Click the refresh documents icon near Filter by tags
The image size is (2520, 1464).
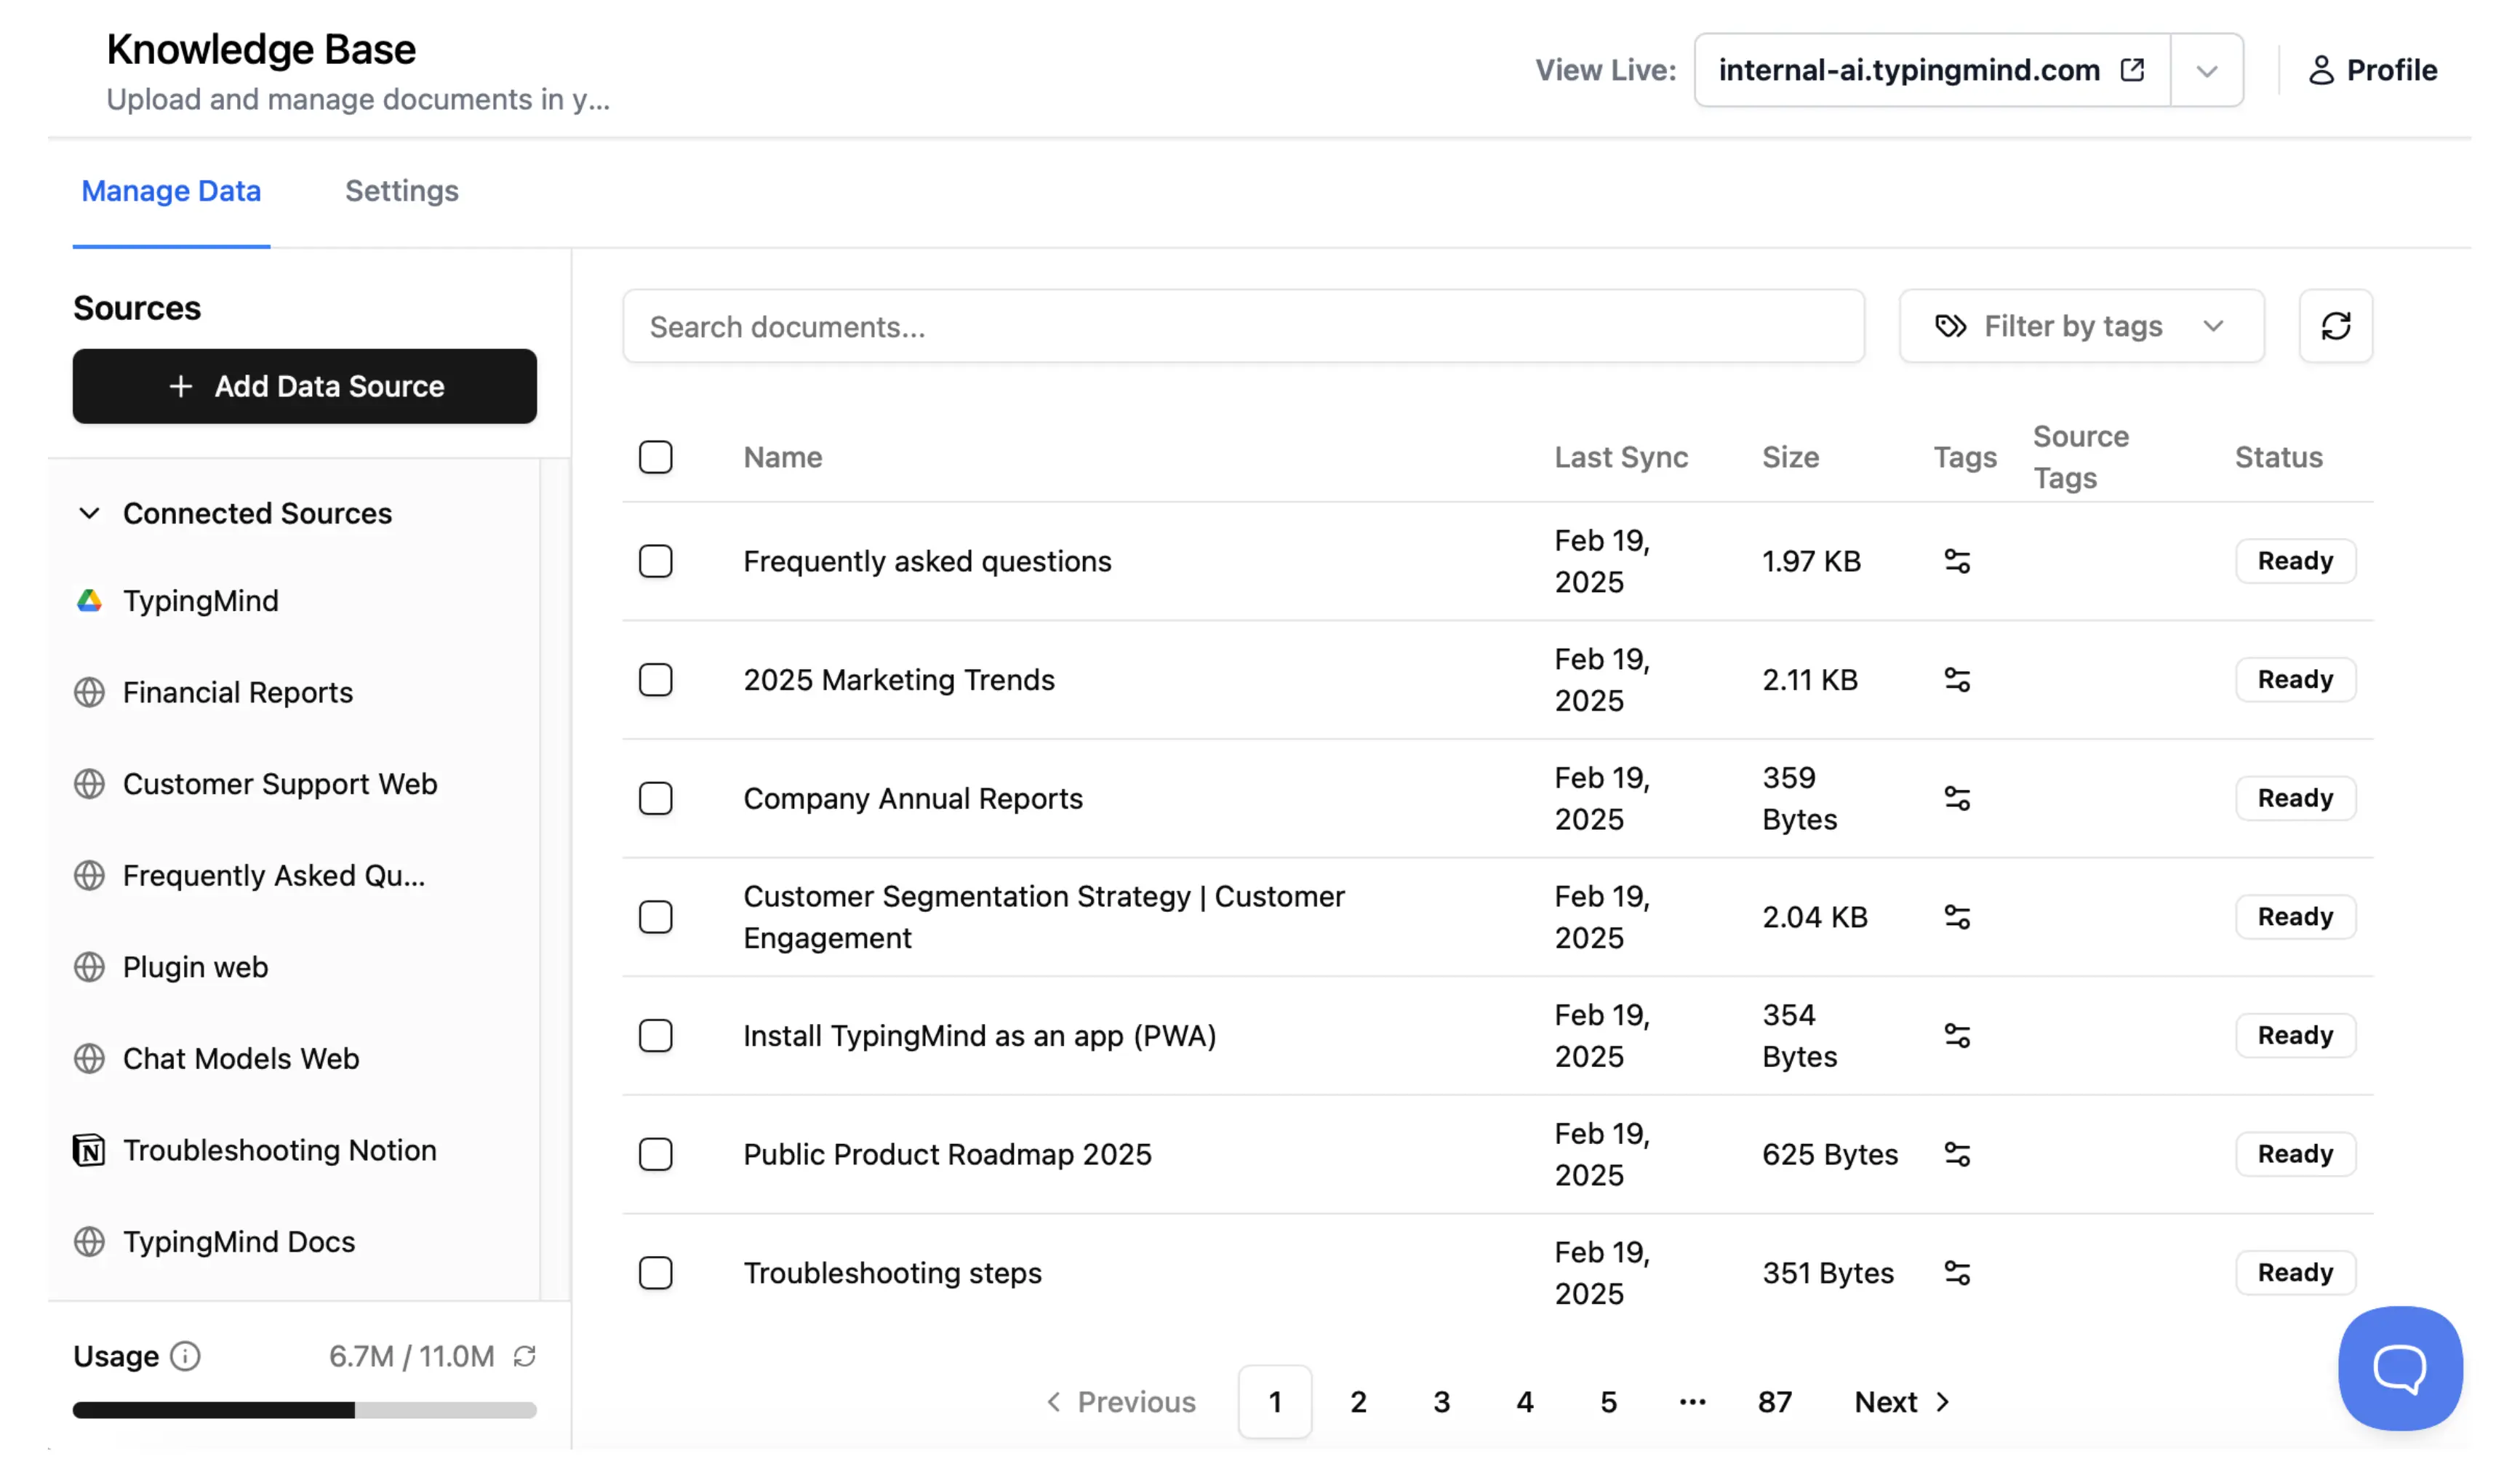coord(2336,326)
